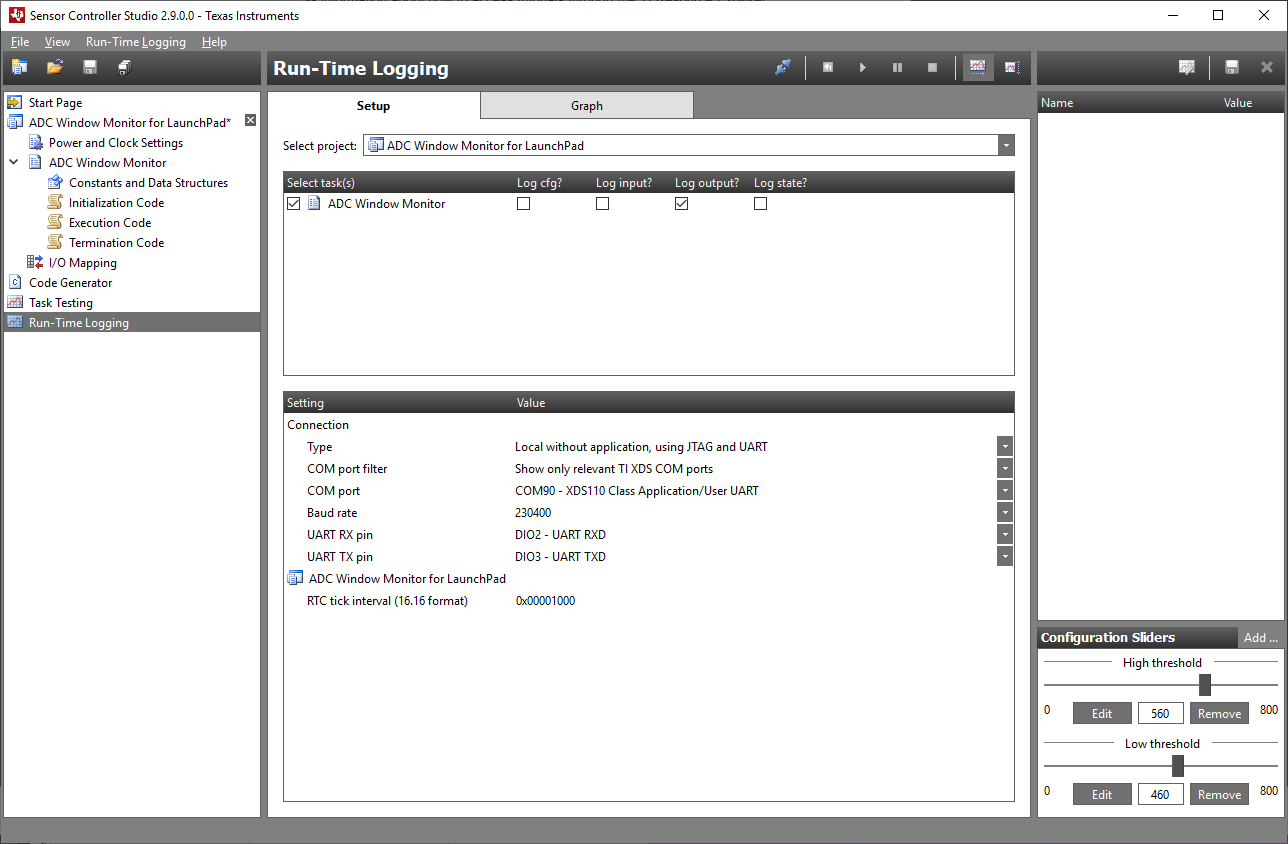The width and height of the screenshot is (1288, 844).
Task: Stop logging with the stop button
Action: click(x=933, y=67)
